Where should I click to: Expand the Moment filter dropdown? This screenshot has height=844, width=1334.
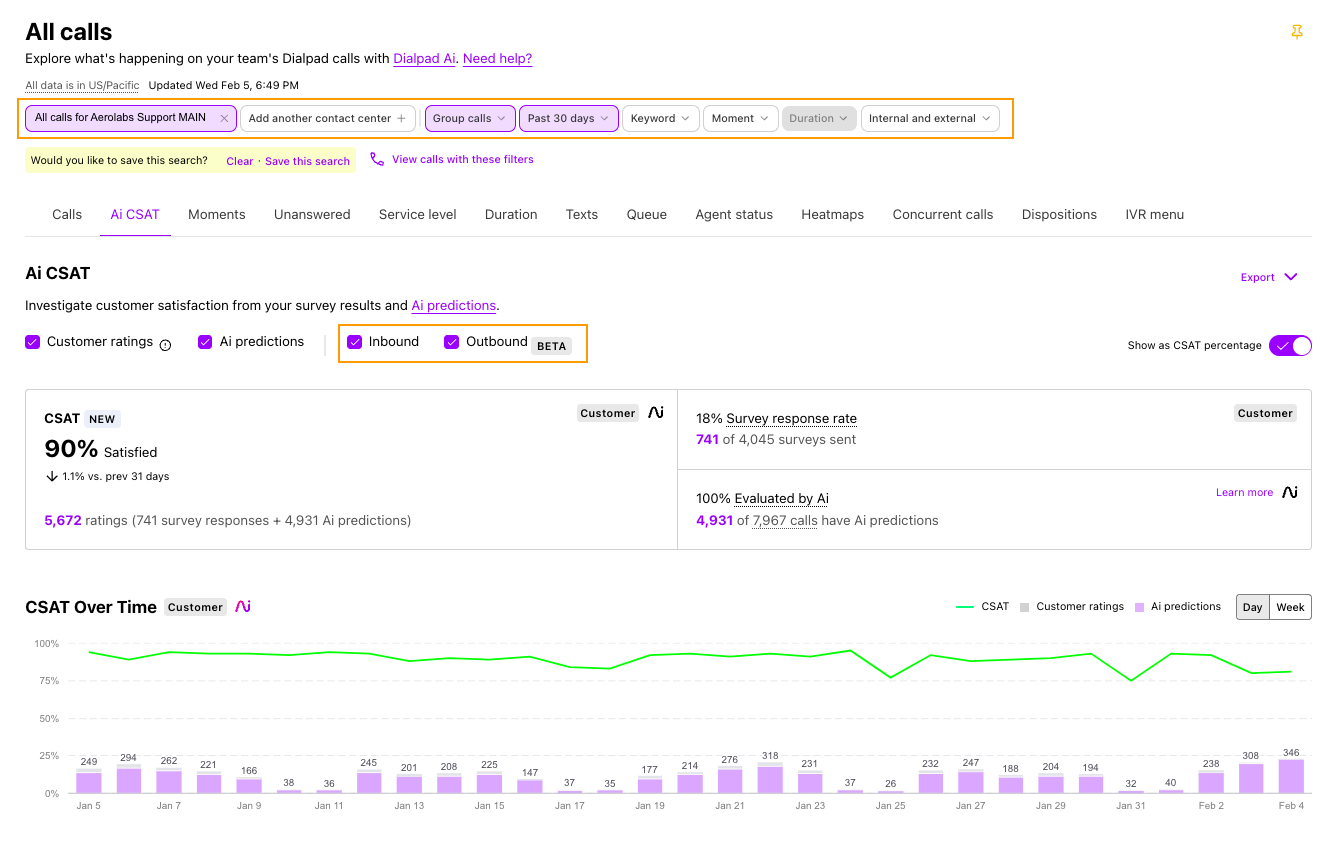pyautogui.click(x=740, y=118)
